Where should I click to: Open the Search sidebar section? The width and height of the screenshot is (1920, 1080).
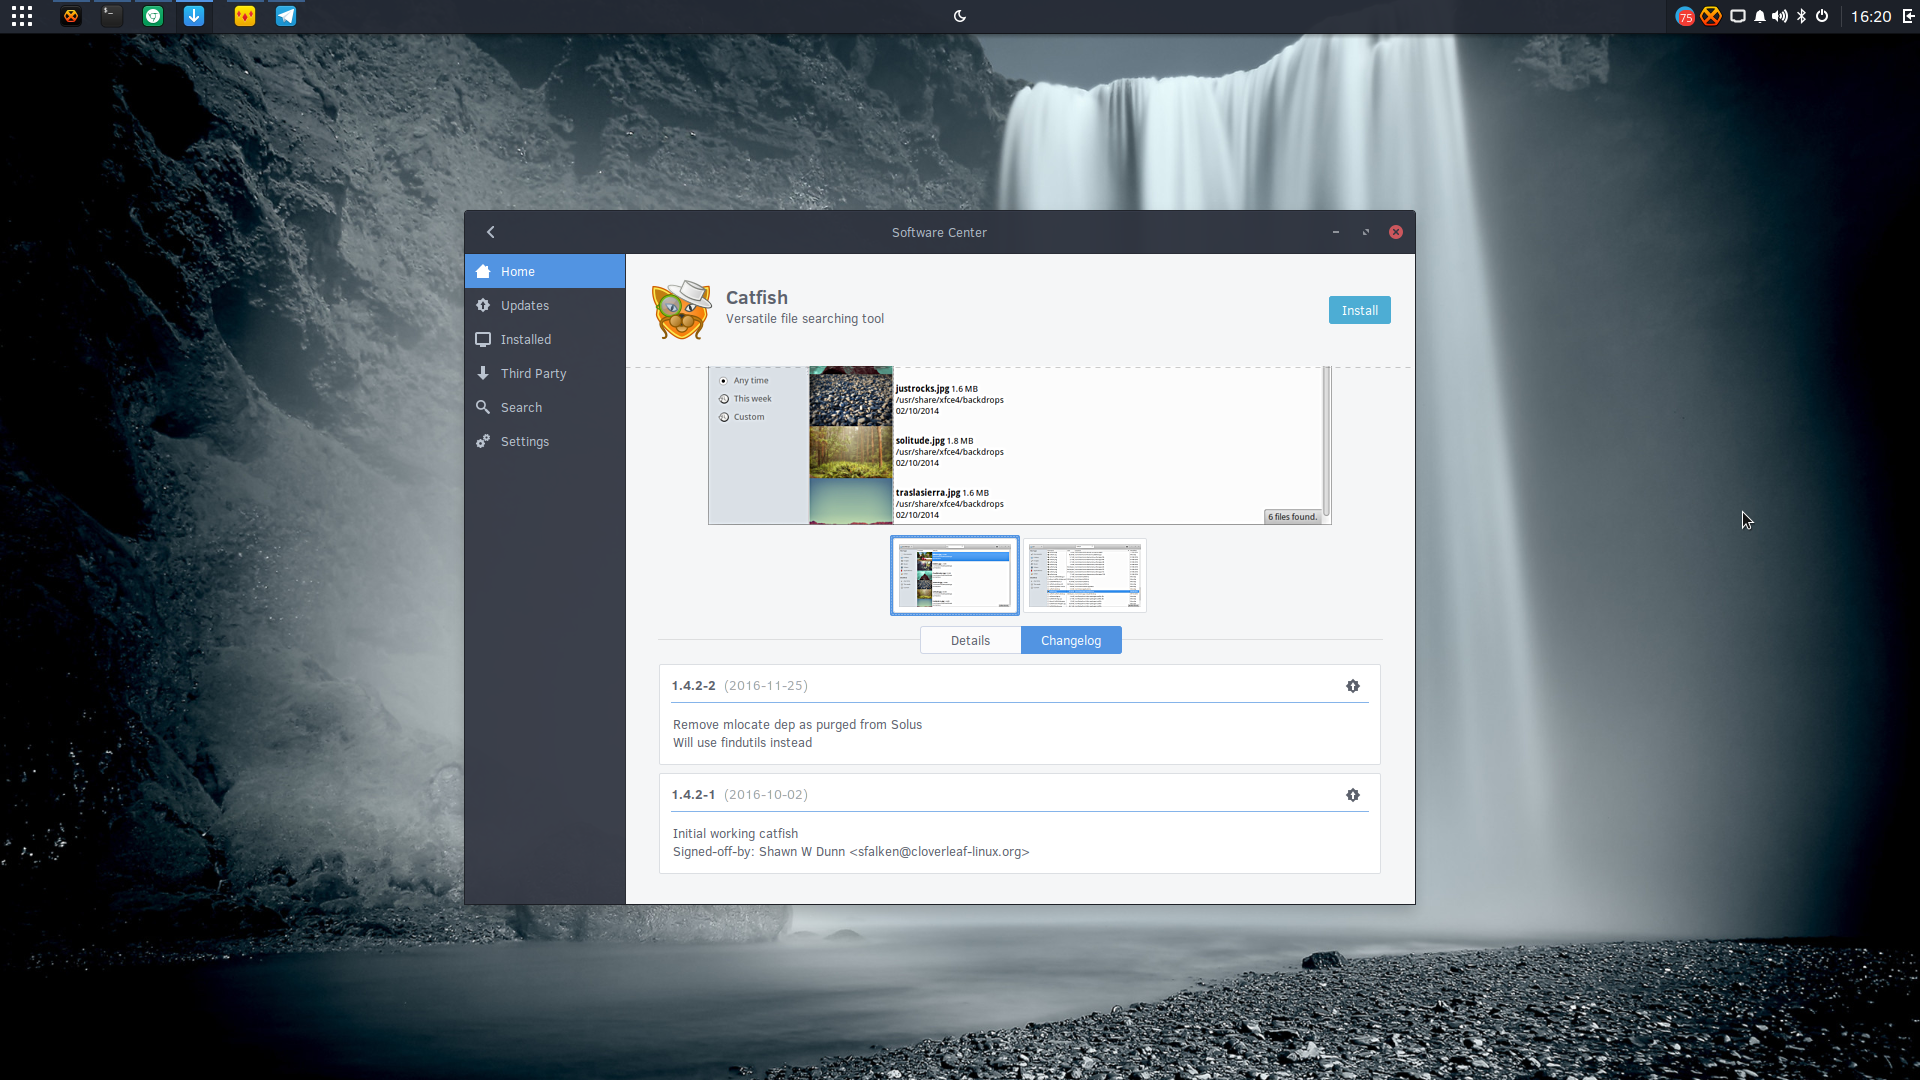click(545, 407)
